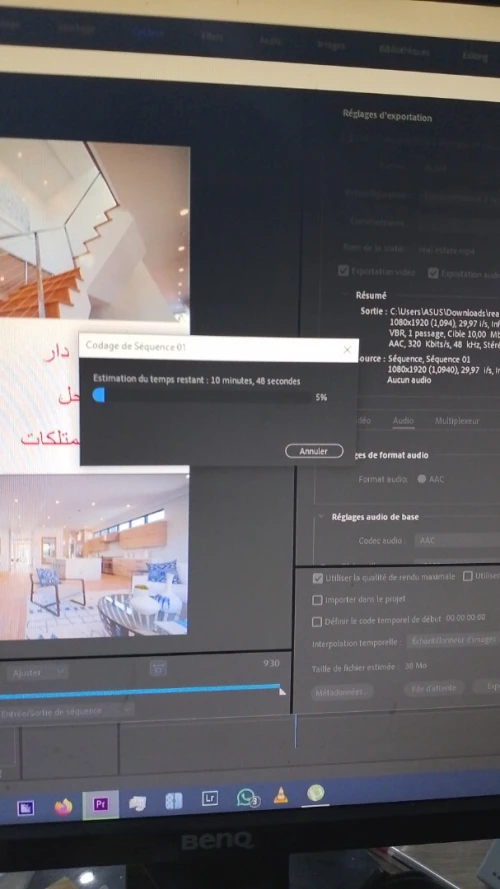Open the Entrée/Sortie de séquence dropdown
This screenshot has width=500, height=889.
coord(67,710)
